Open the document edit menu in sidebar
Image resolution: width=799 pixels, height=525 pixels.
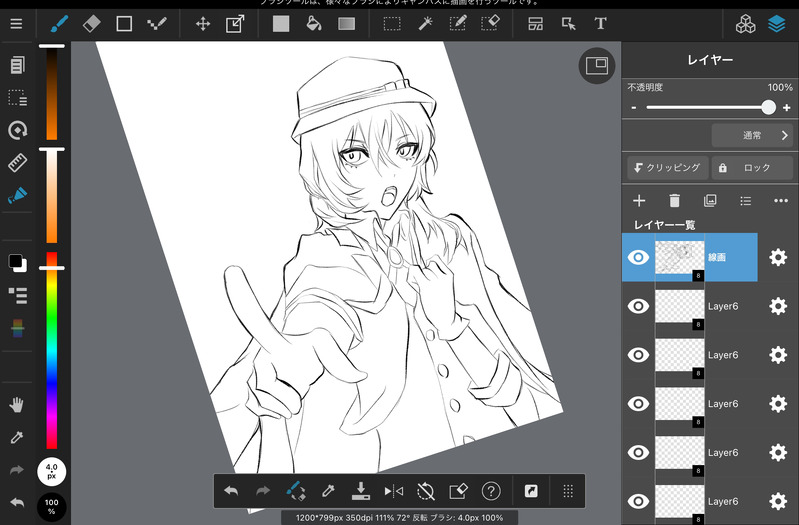[17, 65]
